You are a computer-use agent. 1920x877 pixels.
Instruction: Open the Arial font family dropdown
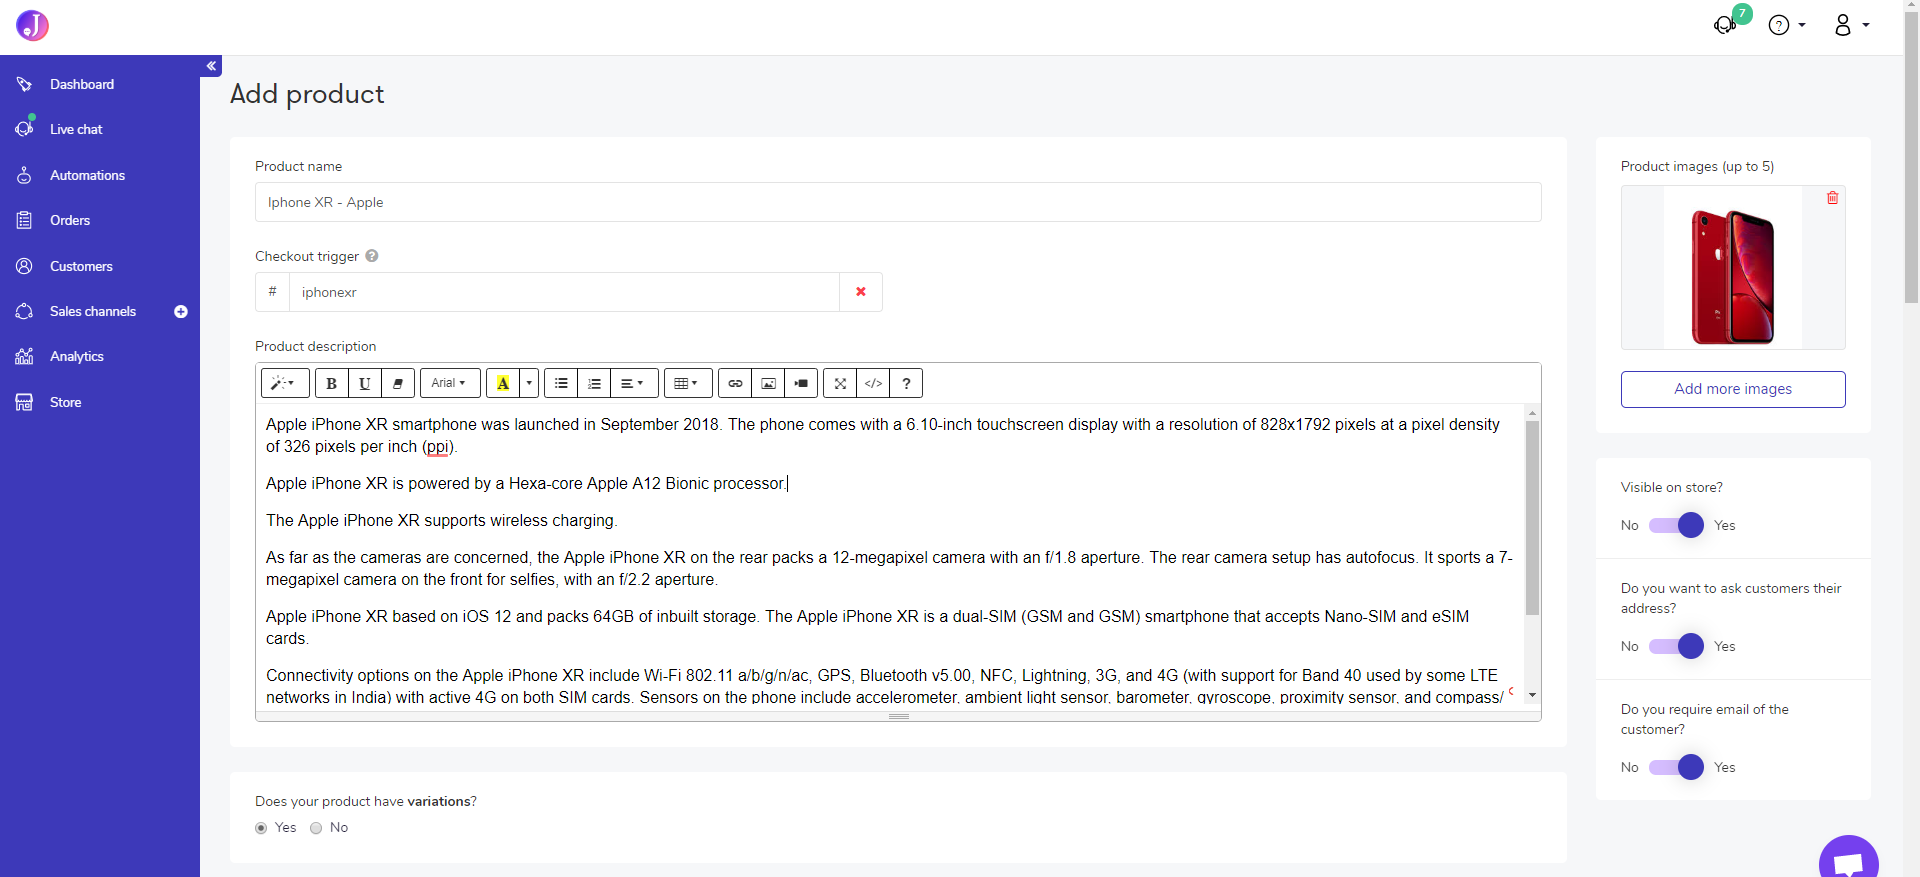[x=450, y=383]
